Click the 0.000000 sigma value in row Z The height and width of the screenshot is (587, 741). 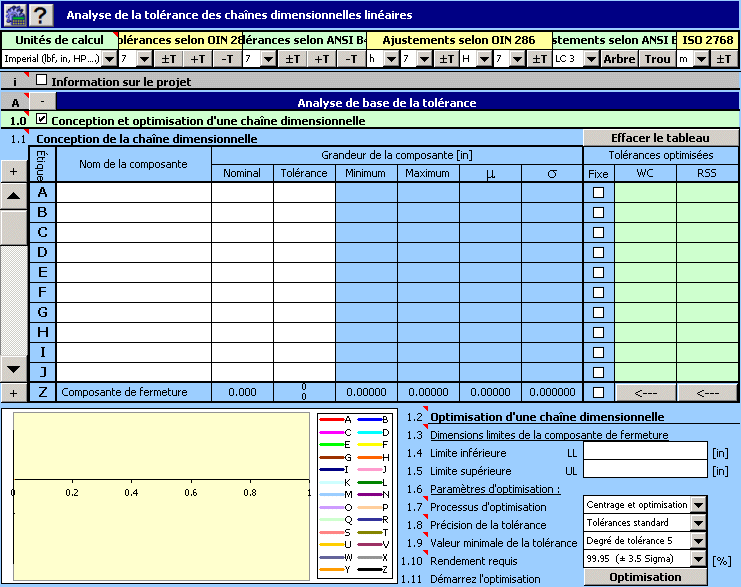(552, 392)
